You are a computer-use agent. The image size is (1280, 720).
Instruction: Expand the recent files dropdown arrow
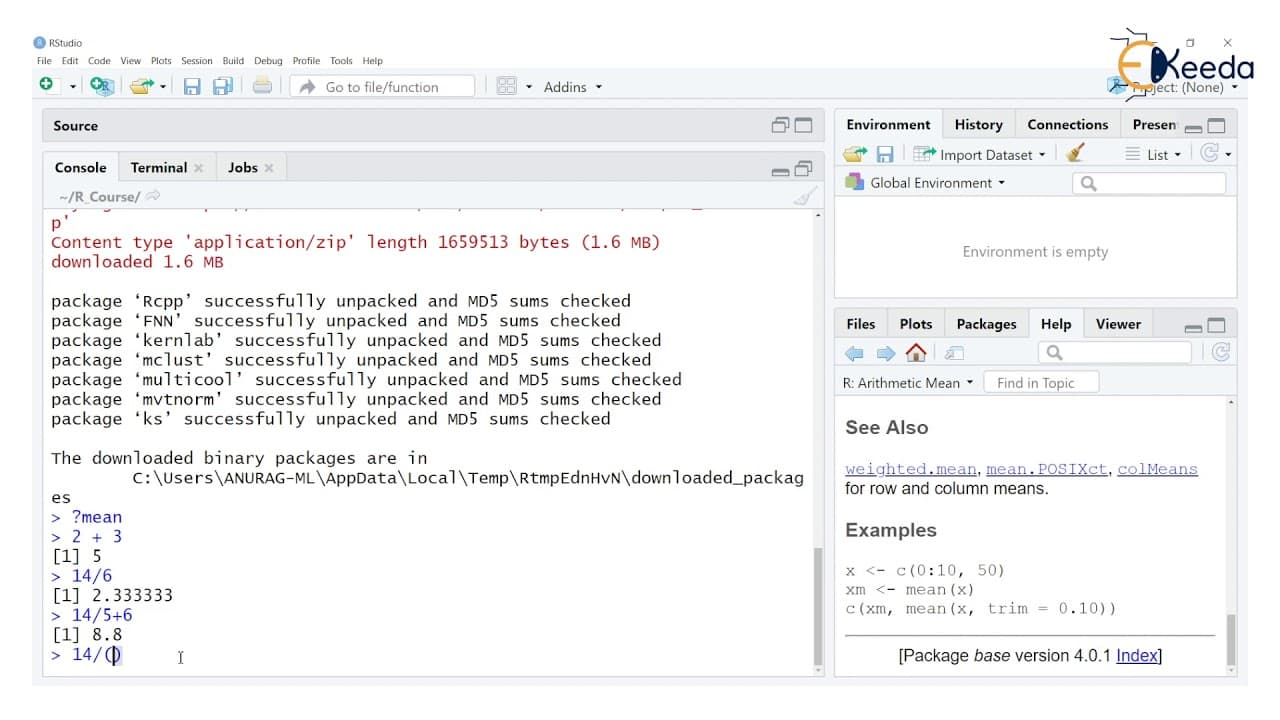pyautogui.click(x=163, y=87)
